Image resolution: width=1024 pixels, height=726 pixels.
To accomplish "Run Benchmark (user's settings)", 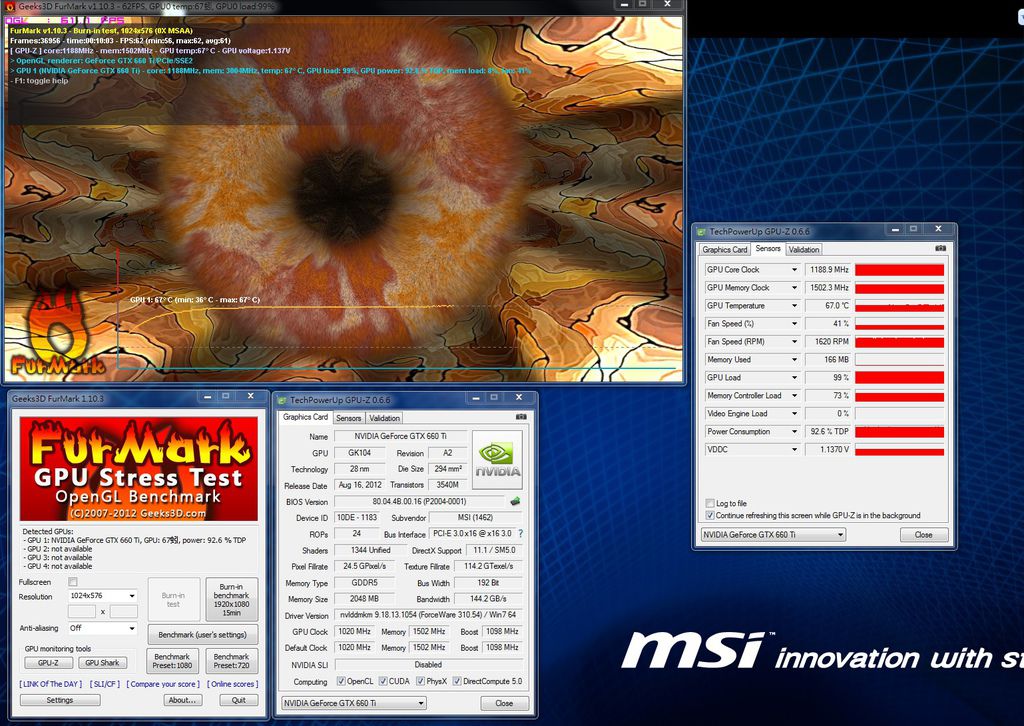I will [x=202, y=635].
